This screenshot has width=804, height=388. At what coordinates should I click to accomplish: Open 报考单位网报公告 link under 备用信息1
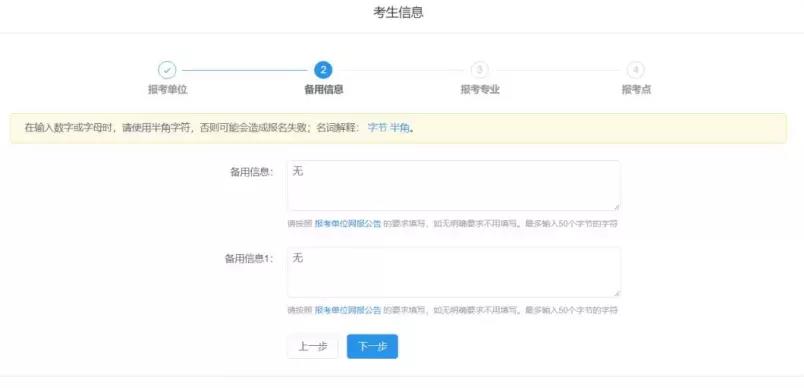coord(348,310)
